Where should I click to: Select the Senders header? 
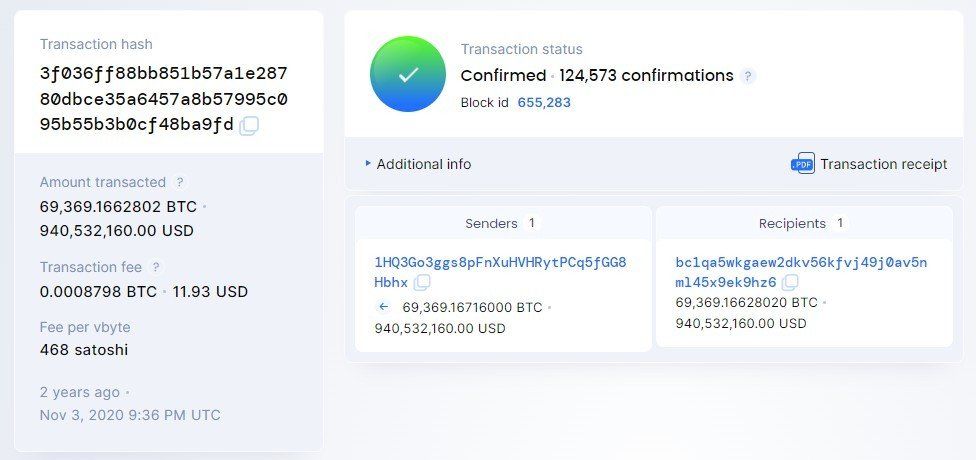pyautogui.click(x=492, y=223)
